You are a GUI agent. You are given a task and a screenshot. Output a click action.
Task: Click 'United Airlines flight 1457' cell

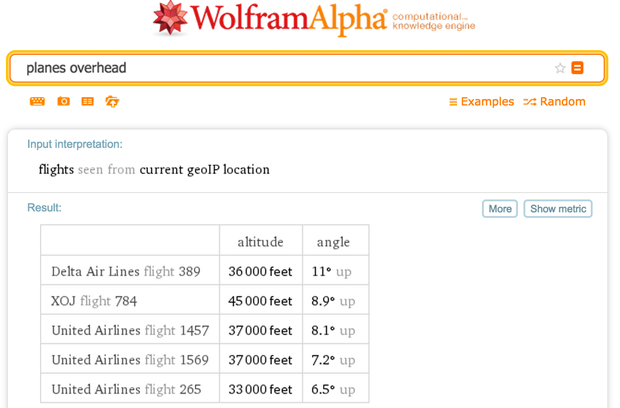coord(130,329)
